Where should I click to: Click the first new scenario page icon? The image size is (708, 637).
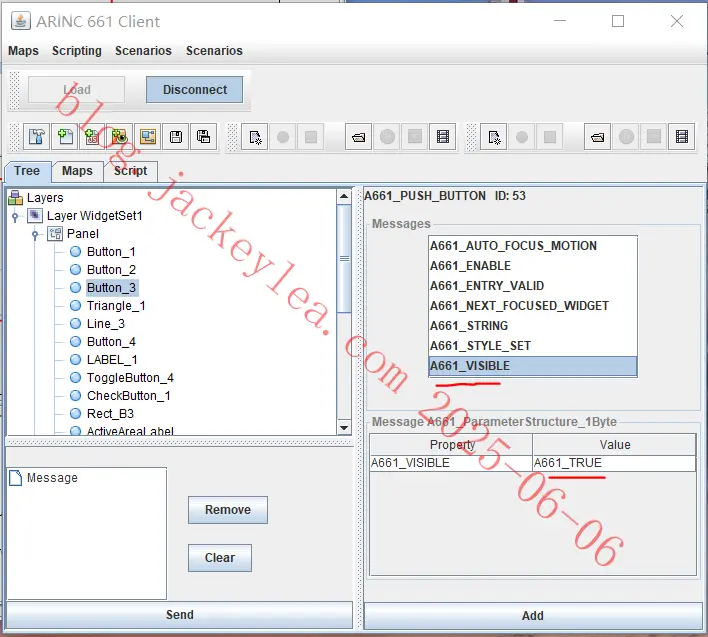click(x=255, y=137)
